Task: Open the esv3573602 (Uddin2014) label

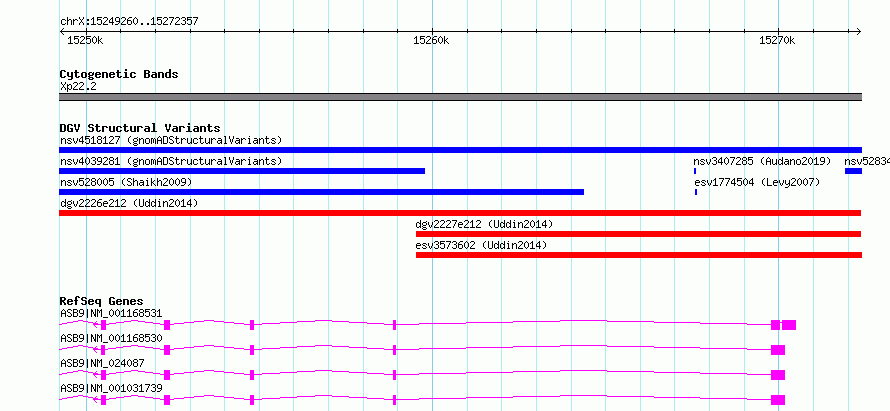Action: (481, 245)
